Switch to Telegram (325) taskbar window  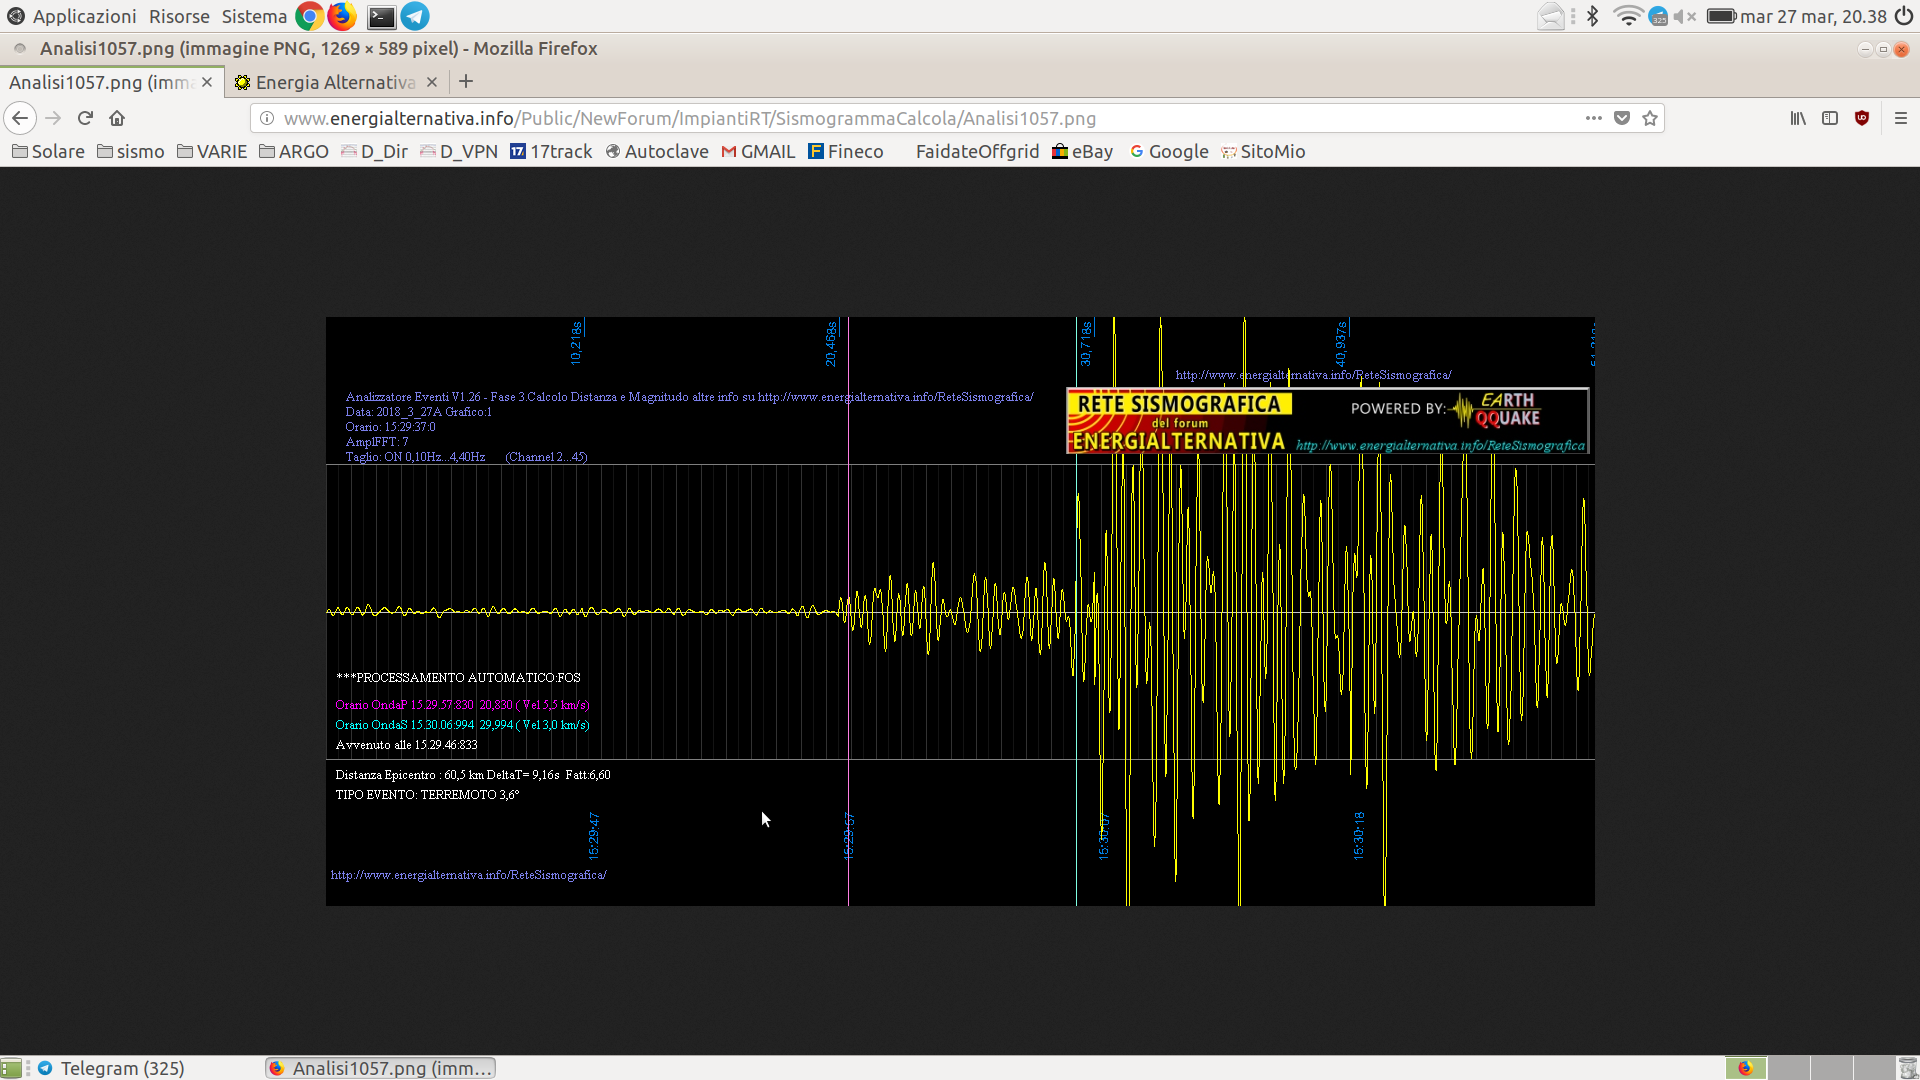click(x=111, y=1068)
